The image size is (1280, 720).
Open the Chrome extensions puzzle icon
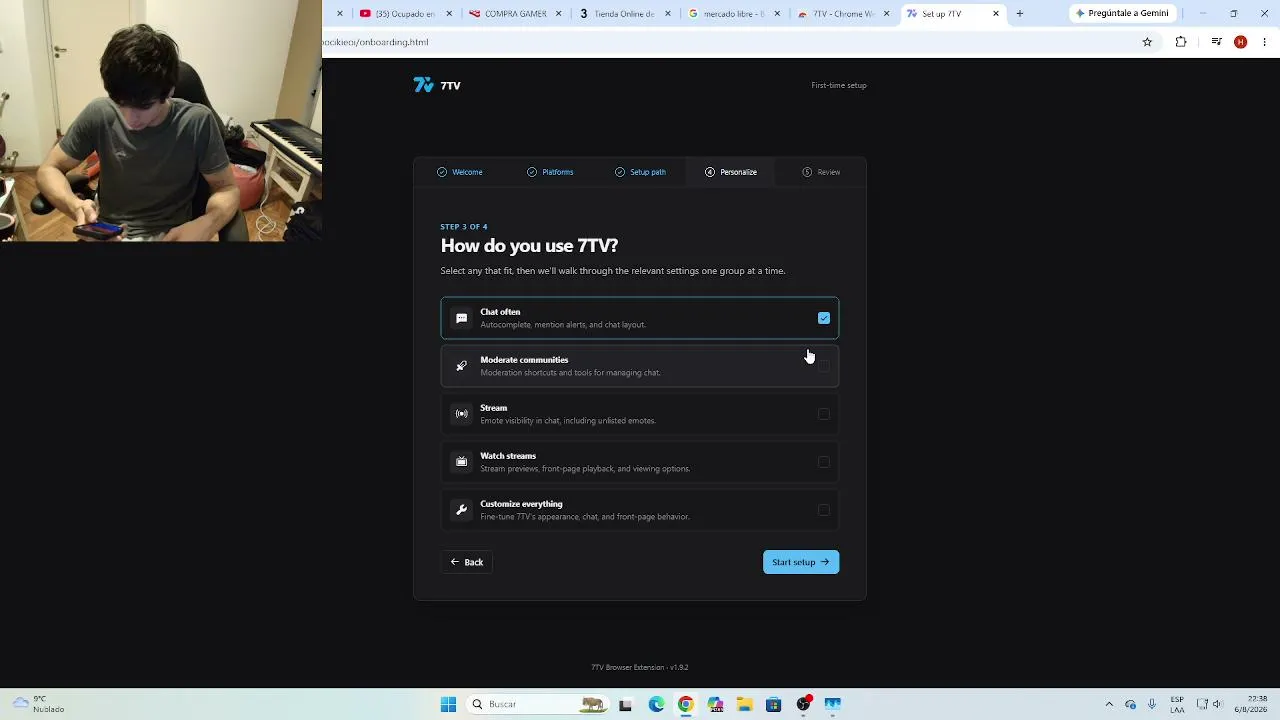click(x=1181, y=42)
